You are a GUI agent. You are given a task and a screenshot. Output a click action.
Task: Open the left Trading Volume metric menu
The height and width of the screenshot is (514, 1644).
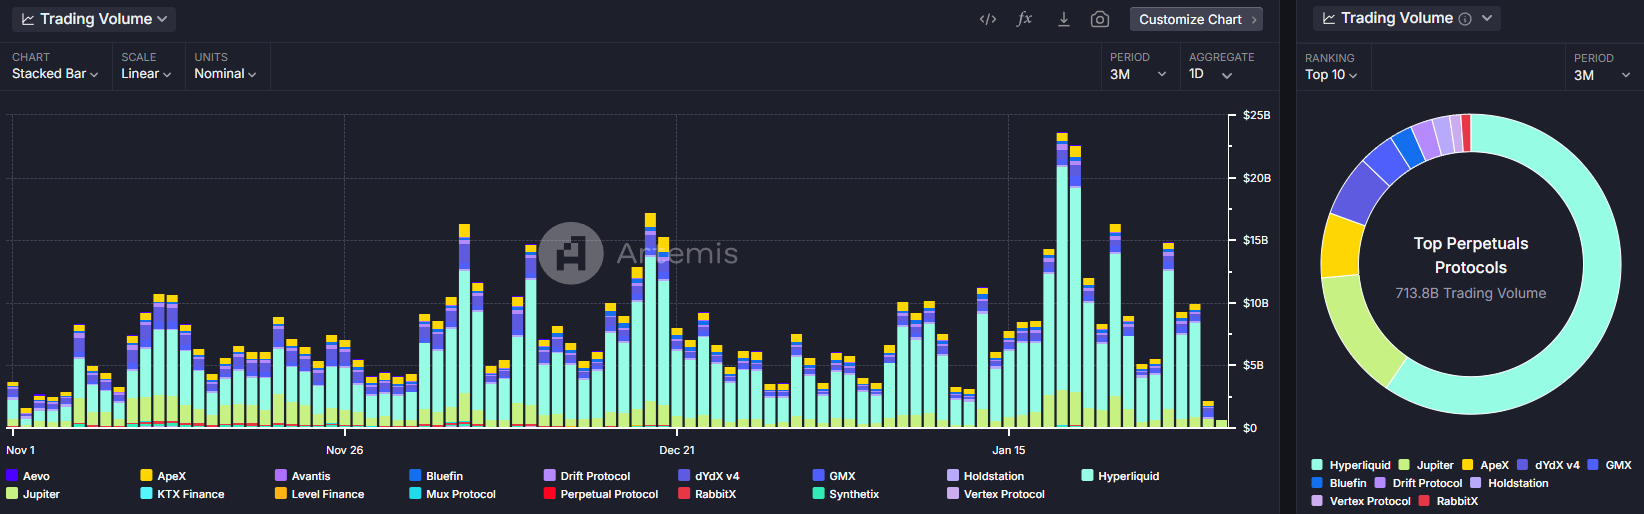pyautogui.click(x=95, y=19)
